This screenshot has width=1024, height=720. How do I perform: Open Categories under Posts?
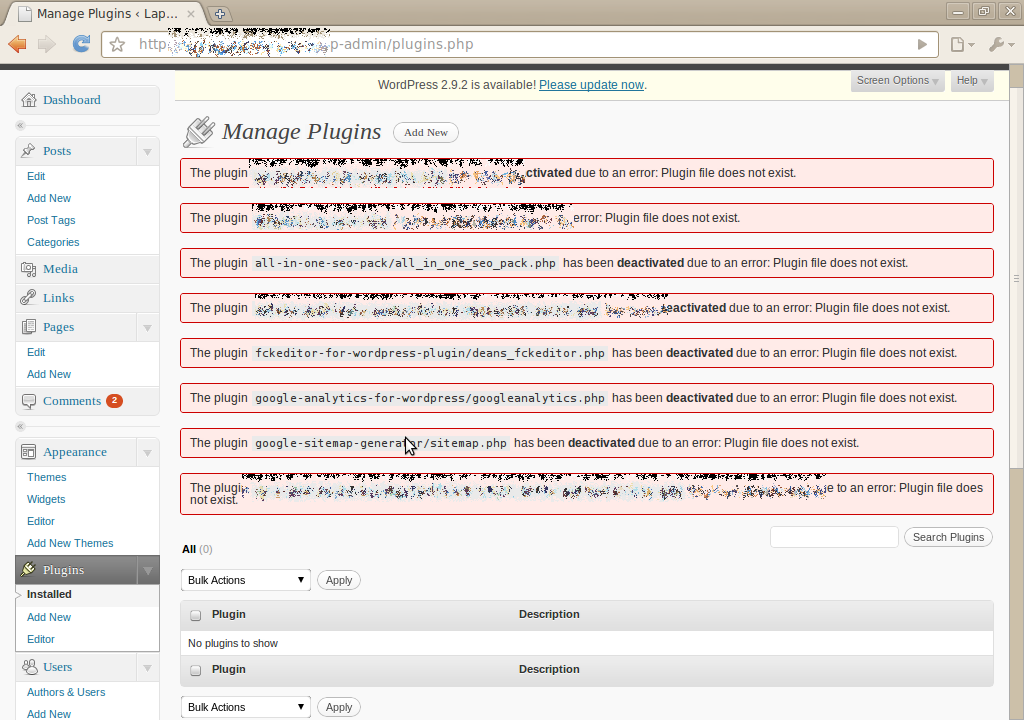pyautogui.click(x=53, y=242)
